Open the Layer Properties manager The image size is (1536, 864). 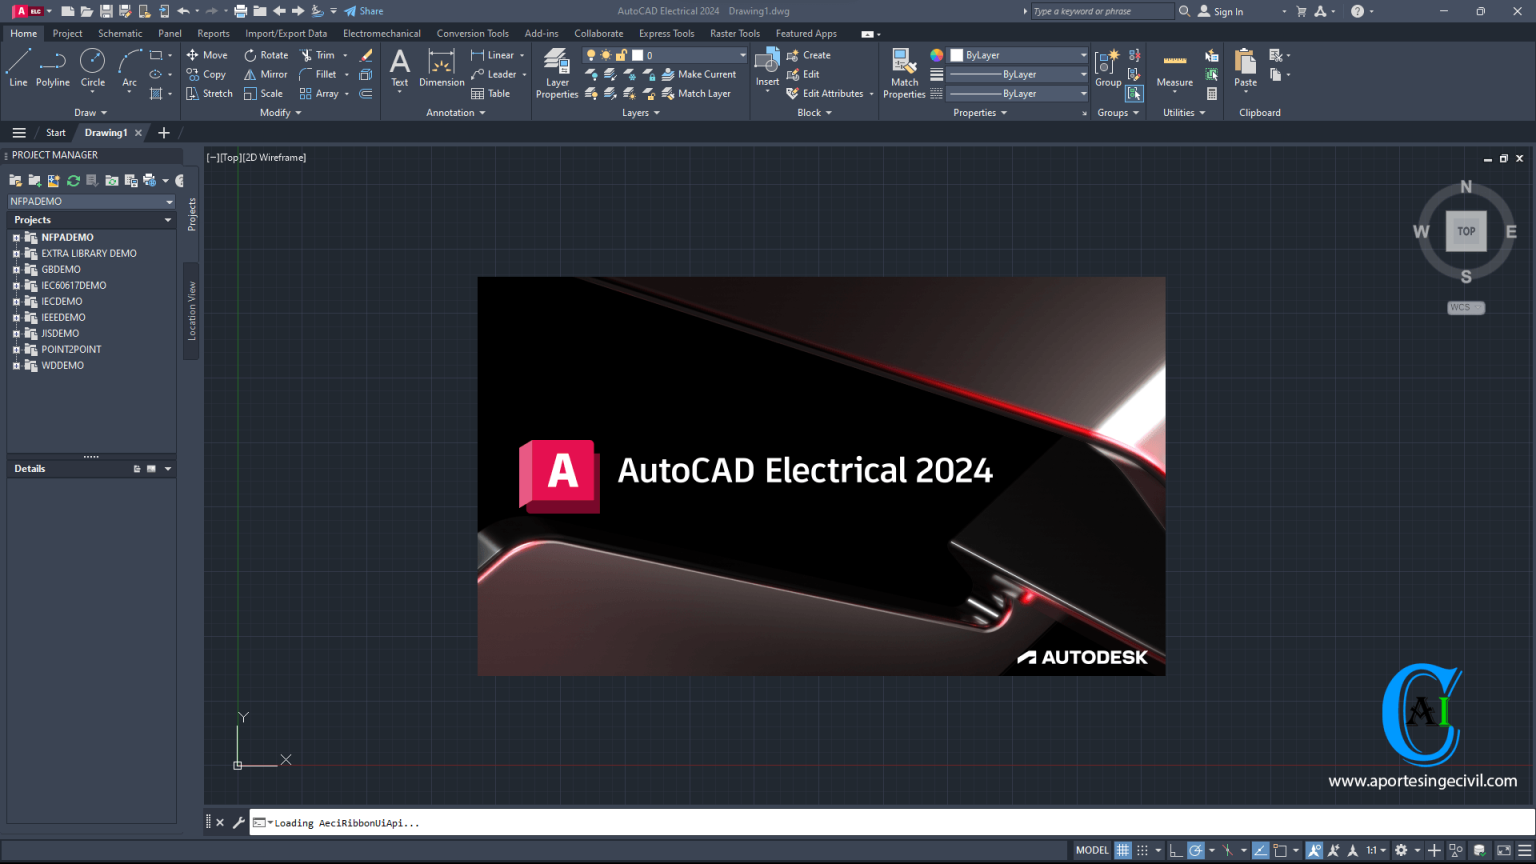tap(556, 73)
